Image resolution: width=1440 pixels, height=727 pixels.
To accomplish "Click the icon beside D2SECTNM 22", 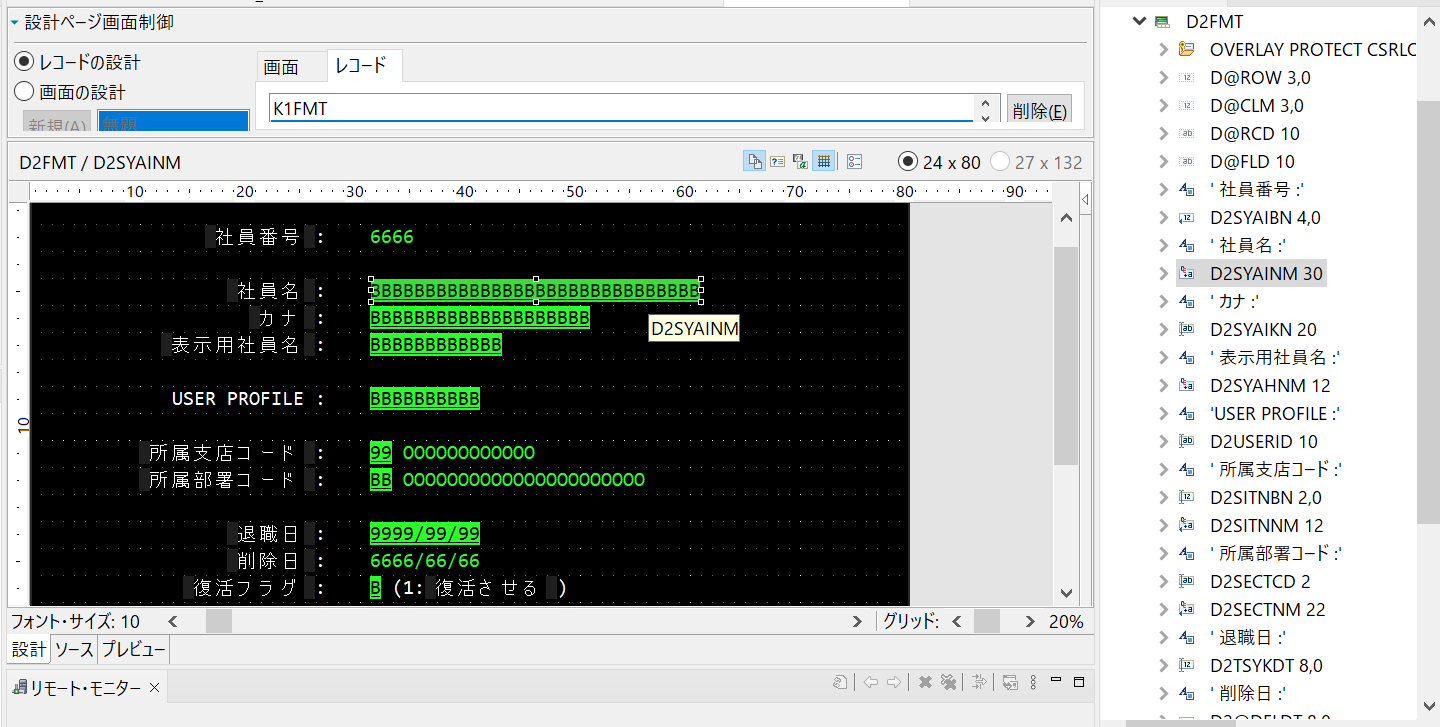I will (1187, 609).
